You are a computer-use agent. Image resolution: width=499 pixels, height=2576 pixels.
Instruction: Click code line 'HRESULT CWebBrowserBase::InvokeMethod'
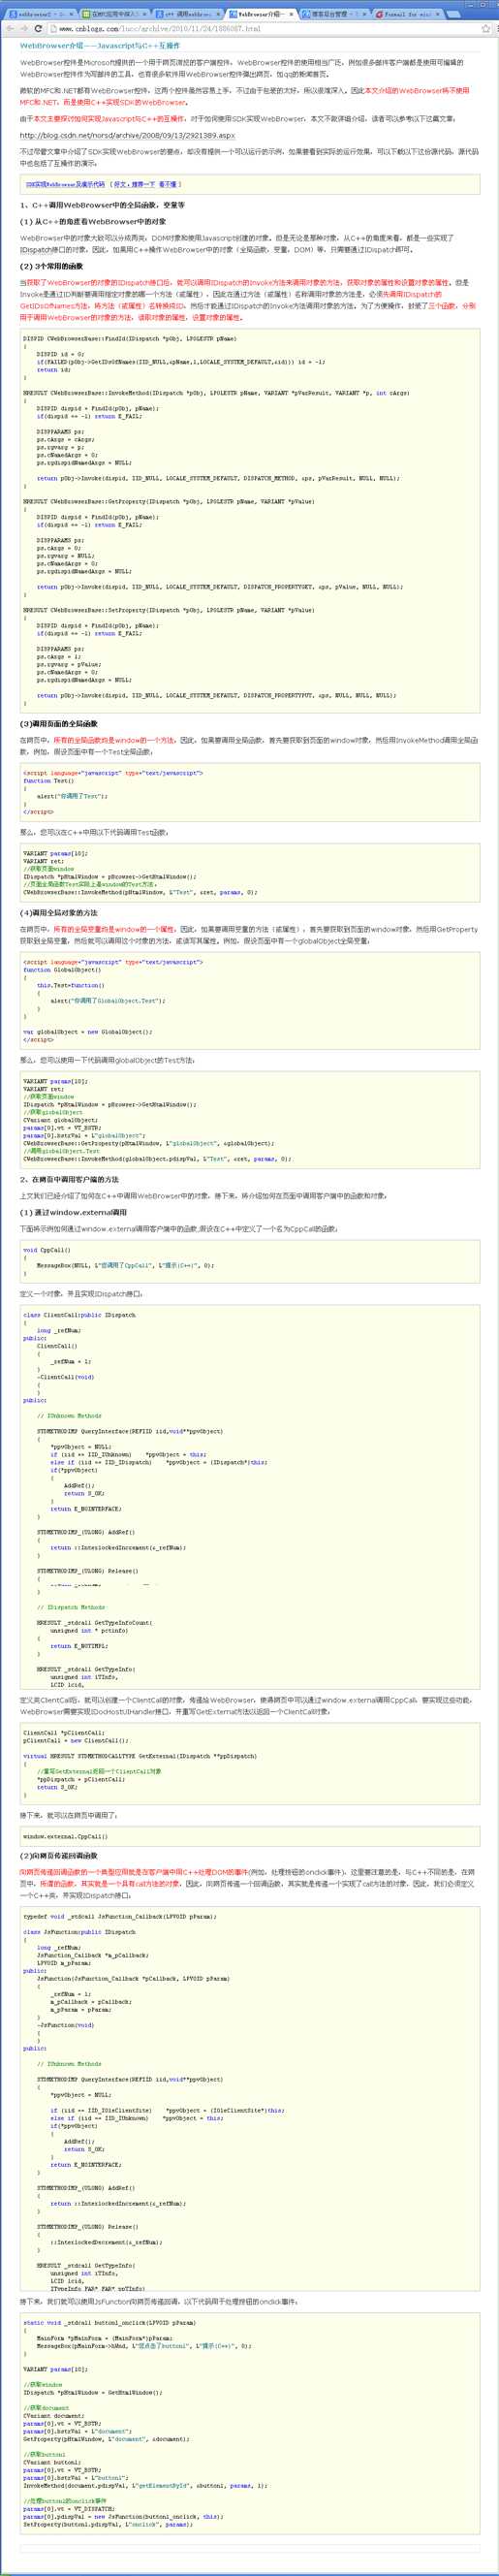pyautogui.click(x=216, y=393)
